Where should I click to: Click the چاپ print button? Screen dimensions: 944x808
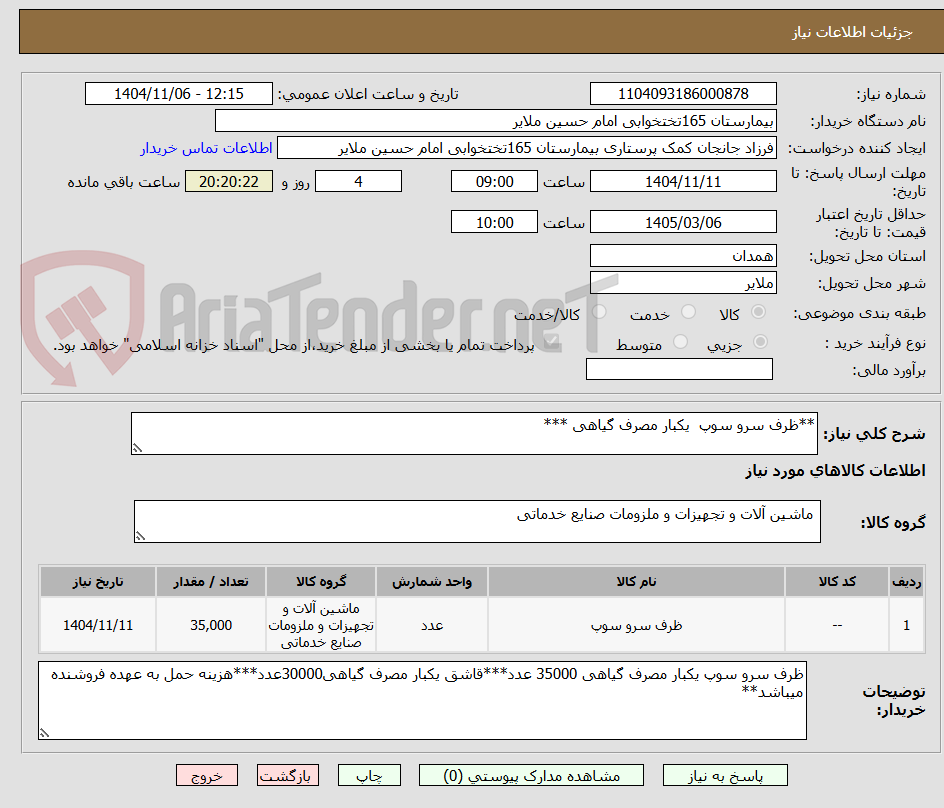(x=369, y=775)
